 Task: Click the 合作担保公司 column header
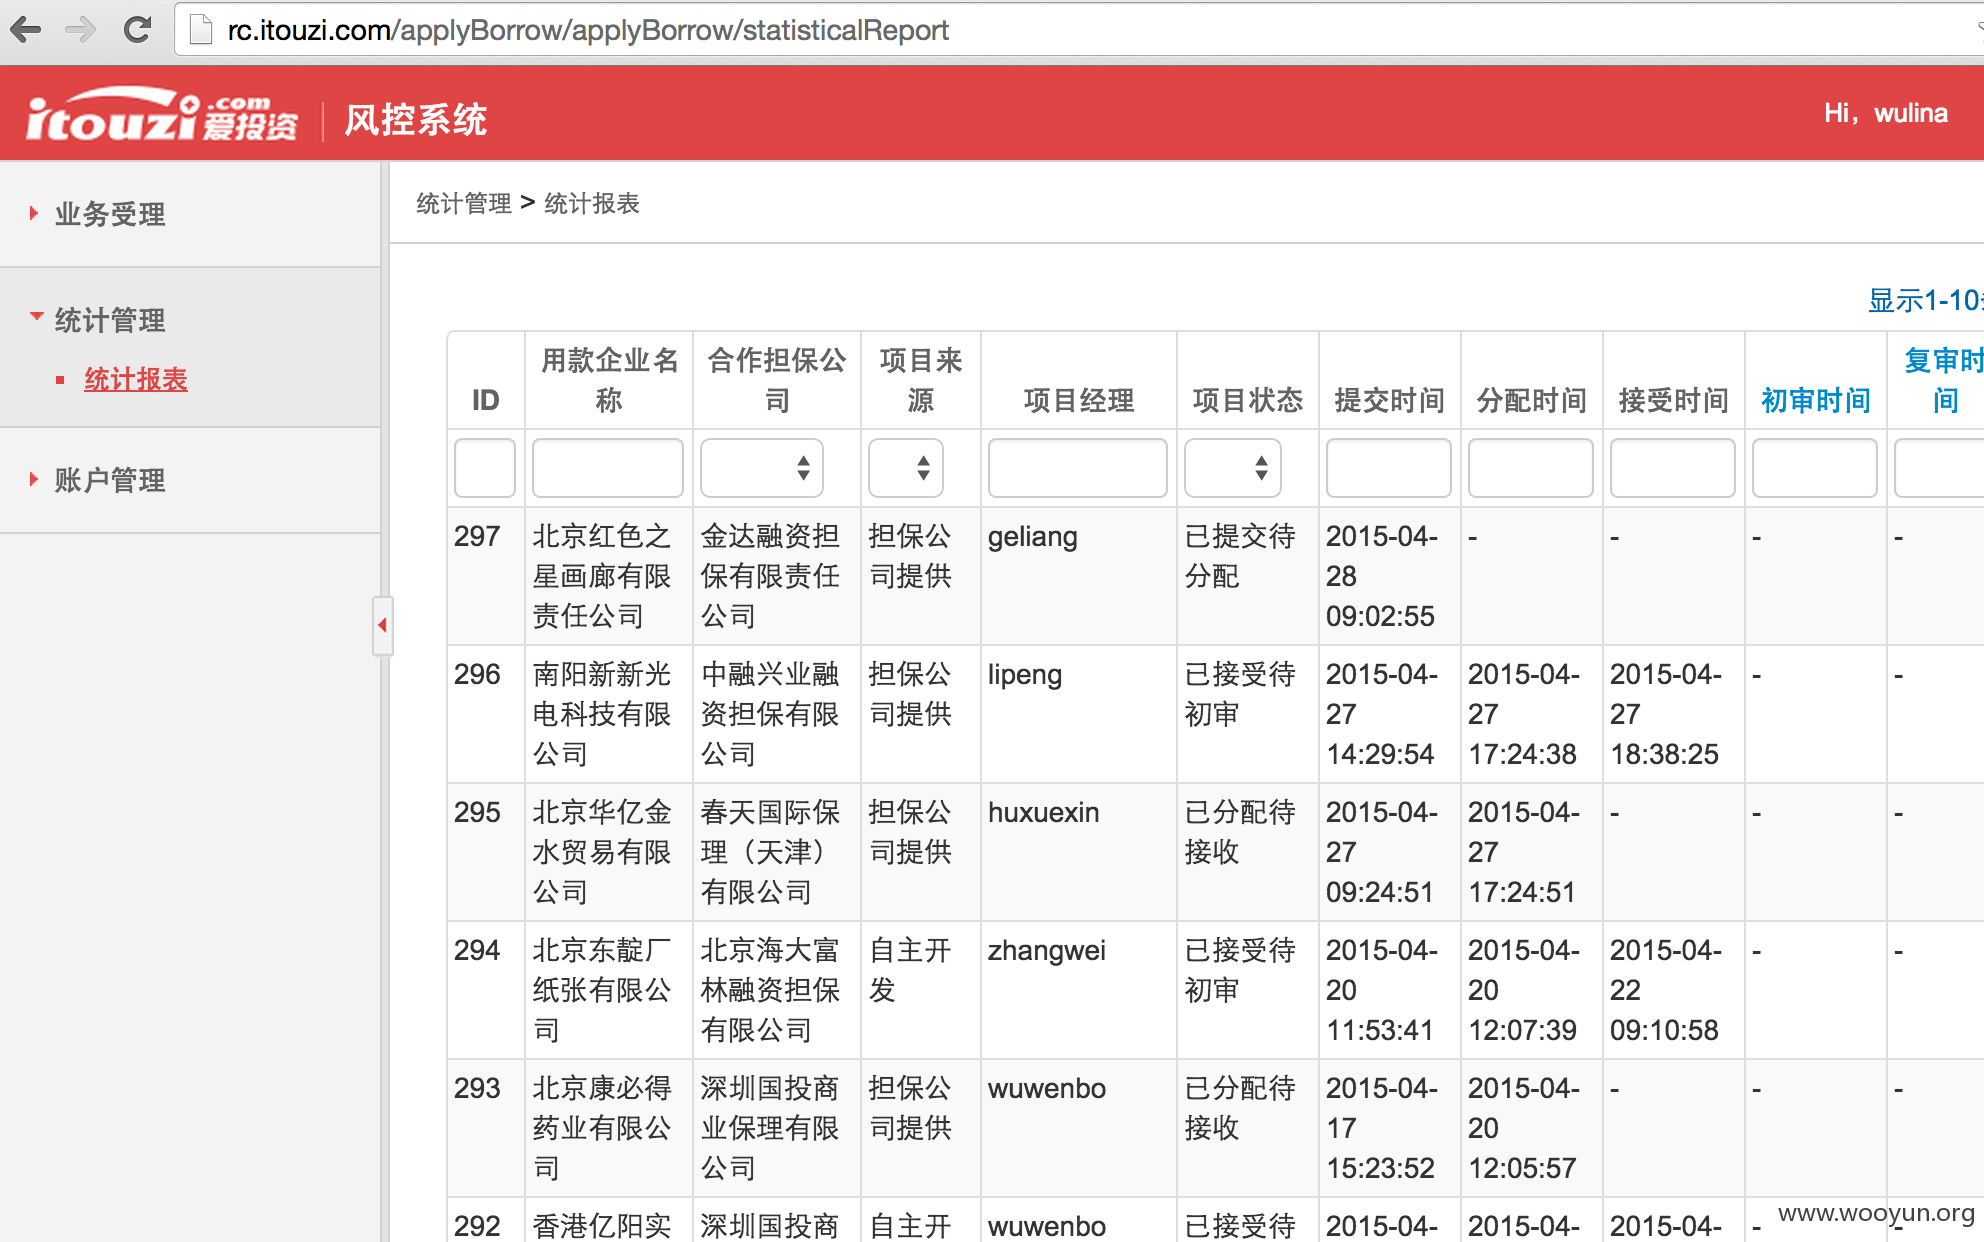tap(777, 380)
